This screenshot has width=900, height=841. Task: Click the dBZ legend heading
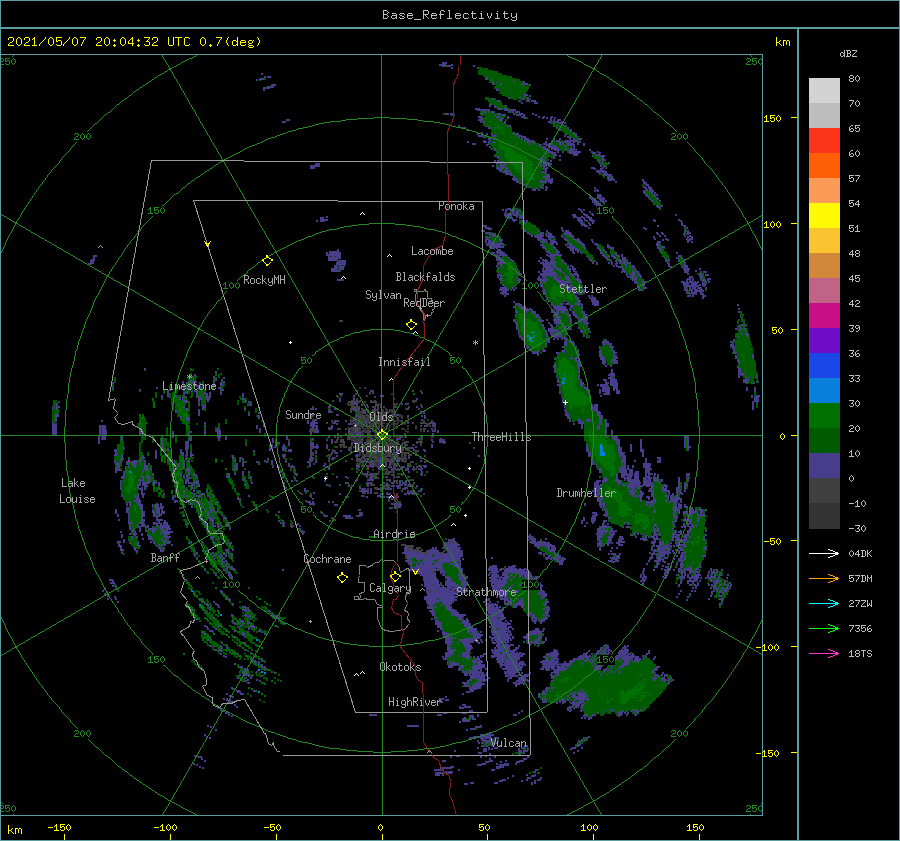[x=848, y=53]
